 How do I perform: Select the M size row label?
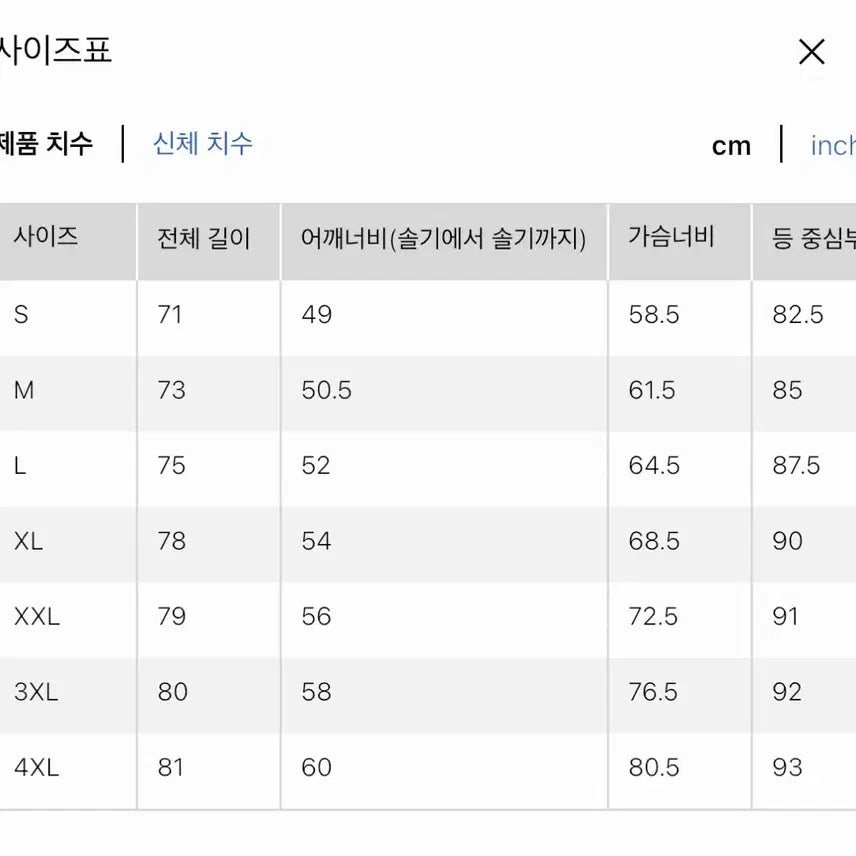click(x=24, y=390)
